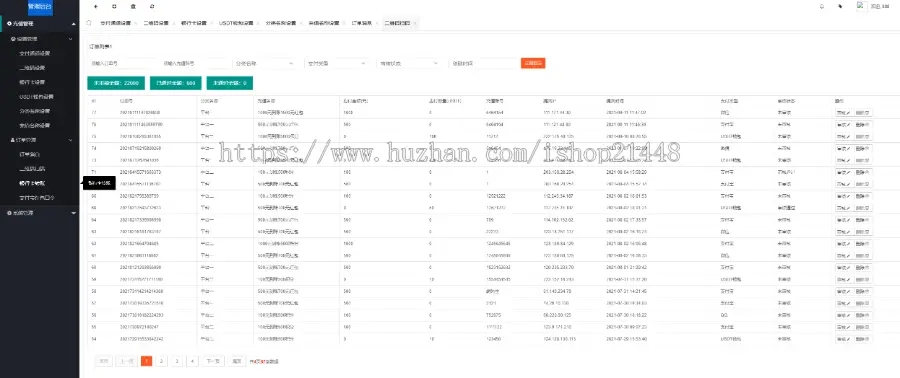Image resolution: width=900 pixels, height=378 pixels.
Task: Open USDT钱包设置 in the sidebar
Action: 36,97
